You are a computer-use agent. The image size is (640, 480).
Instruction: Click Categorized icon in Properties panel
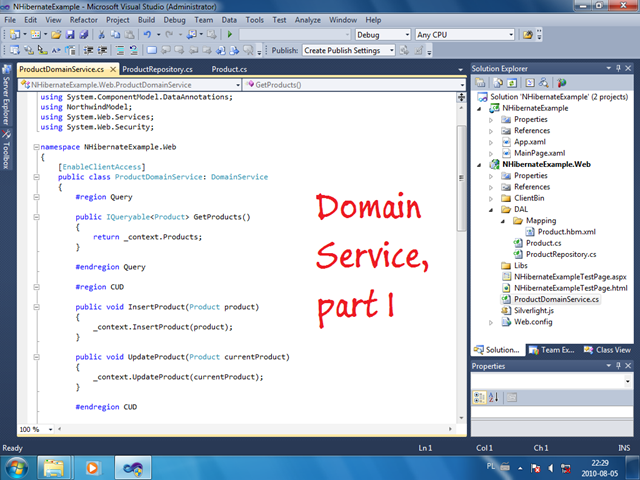(x=479, y=397)
